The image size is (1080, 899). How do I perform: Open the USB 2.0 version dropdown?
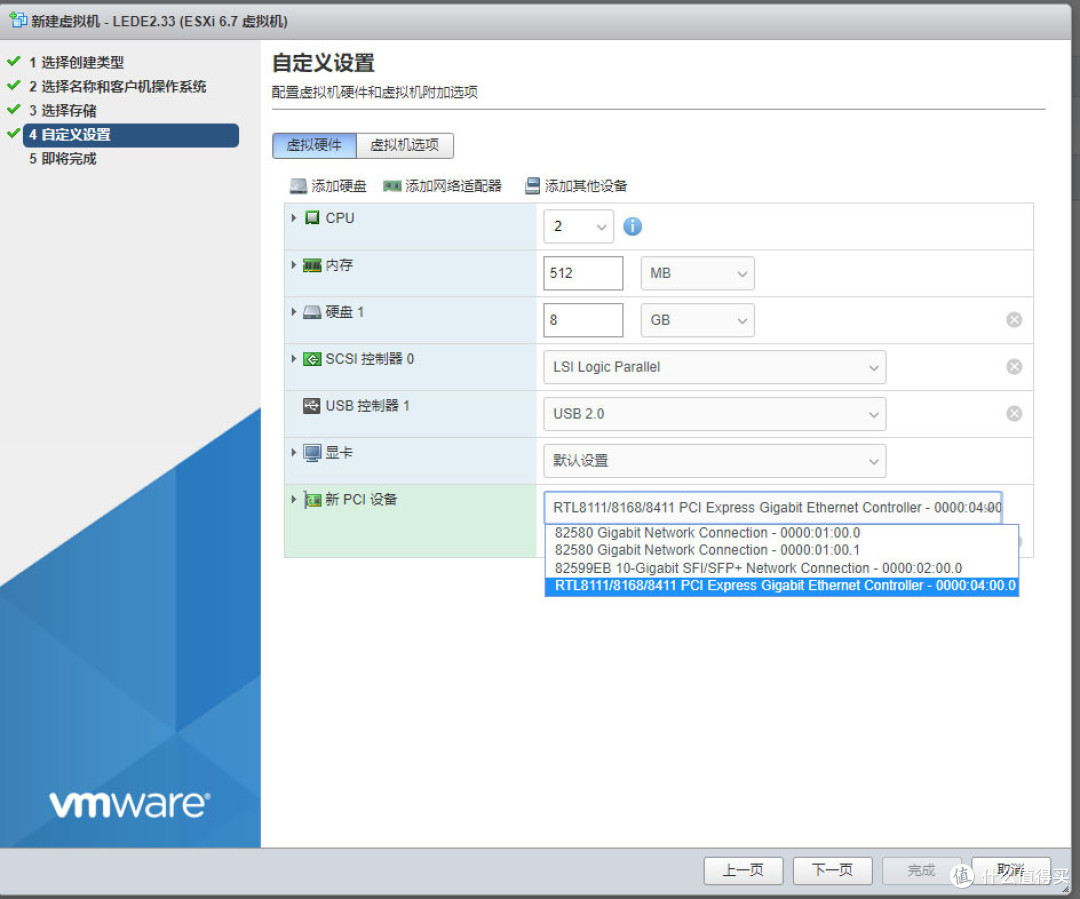(x=714, y=413)
